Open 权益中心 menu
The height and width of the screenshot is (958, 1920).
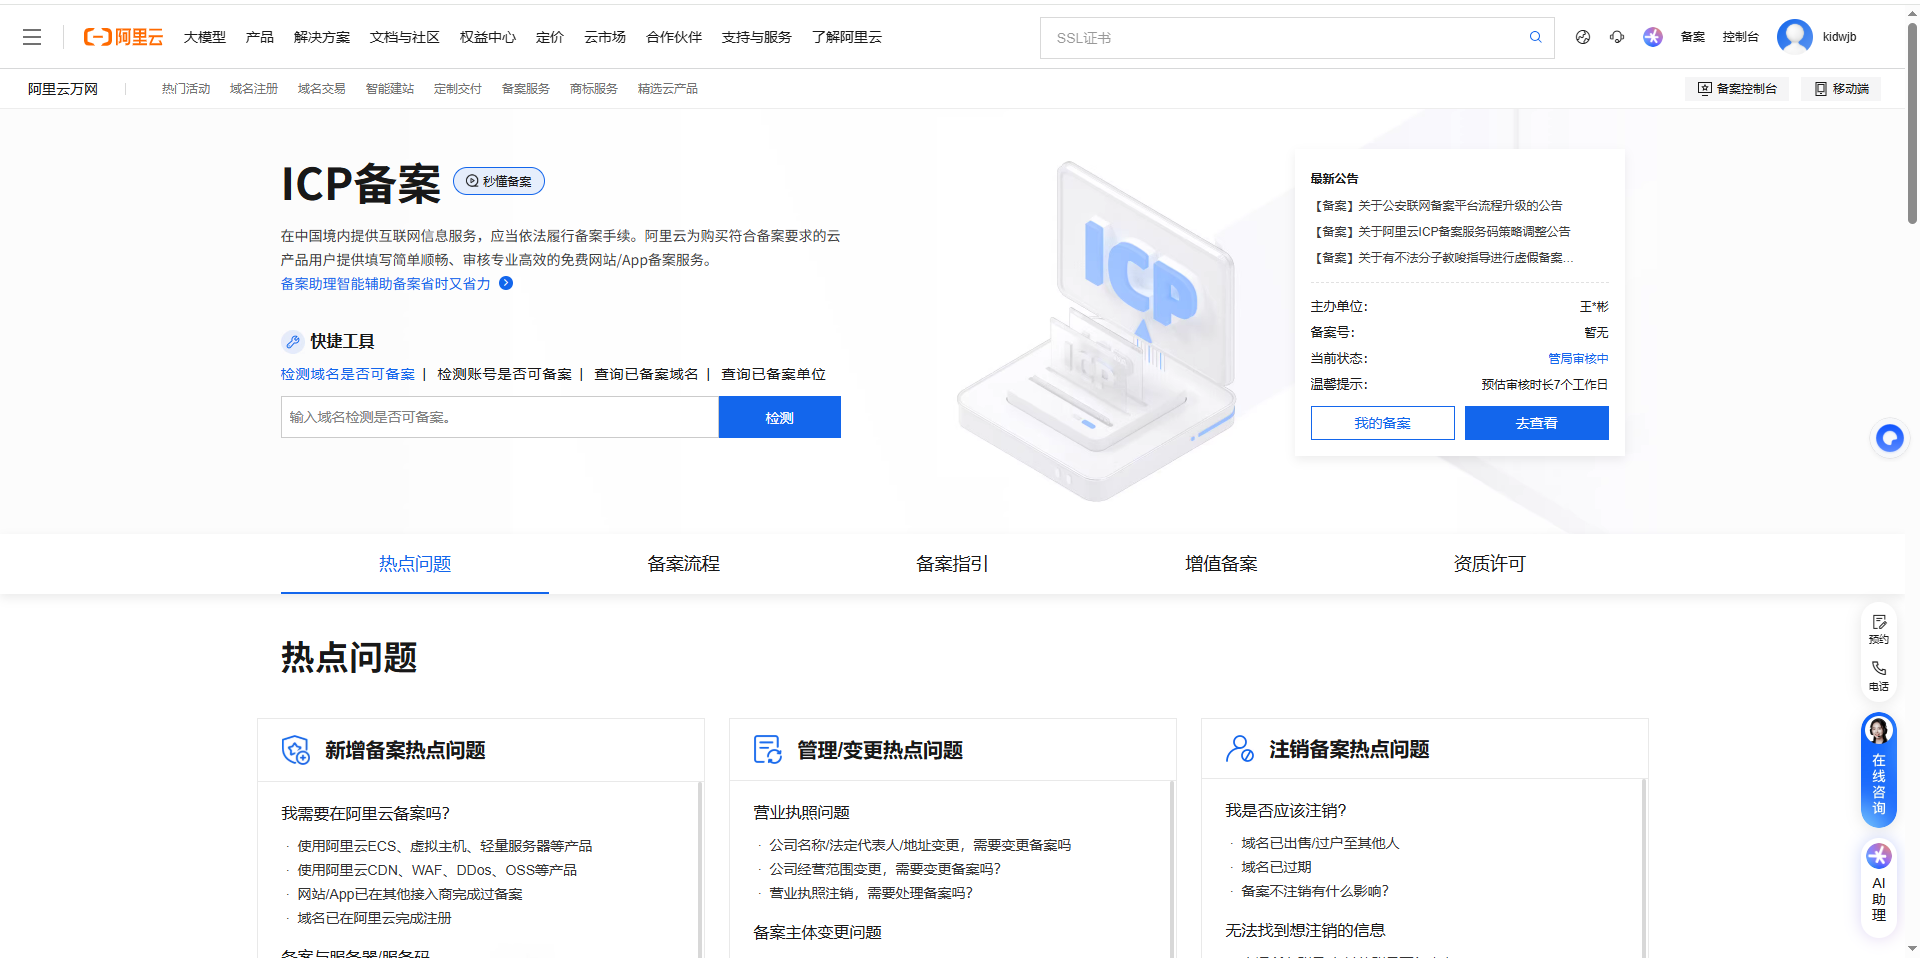tap(488, 37)
